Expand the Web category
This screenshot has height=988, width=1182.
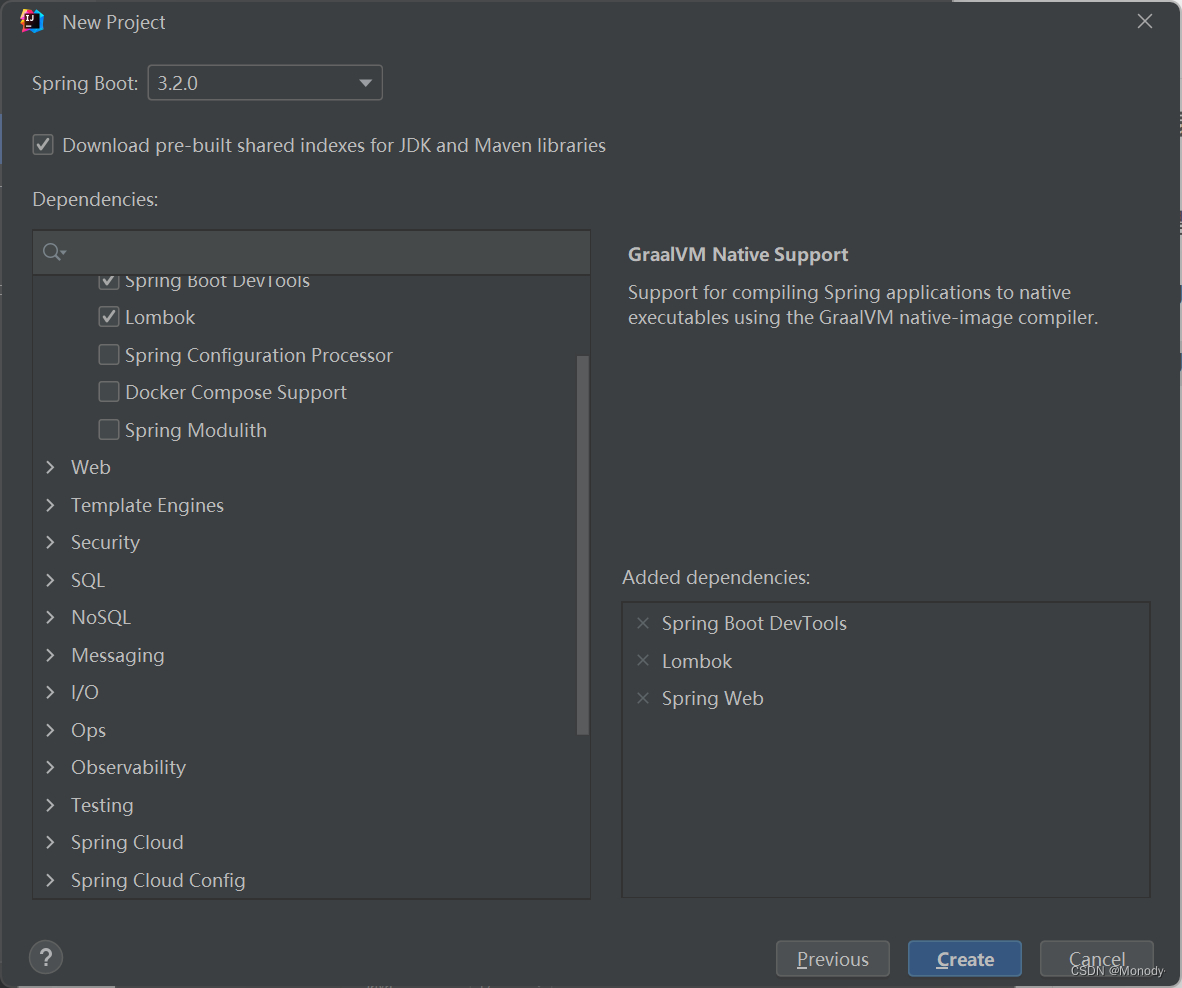coord(51,467)
